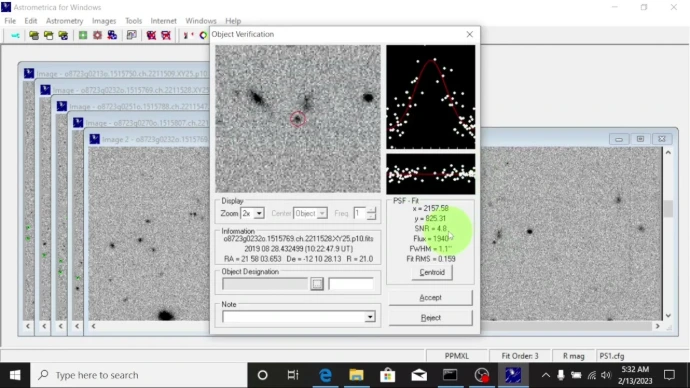Click the browse icon beside Object Designation

(x=317, y=284)
